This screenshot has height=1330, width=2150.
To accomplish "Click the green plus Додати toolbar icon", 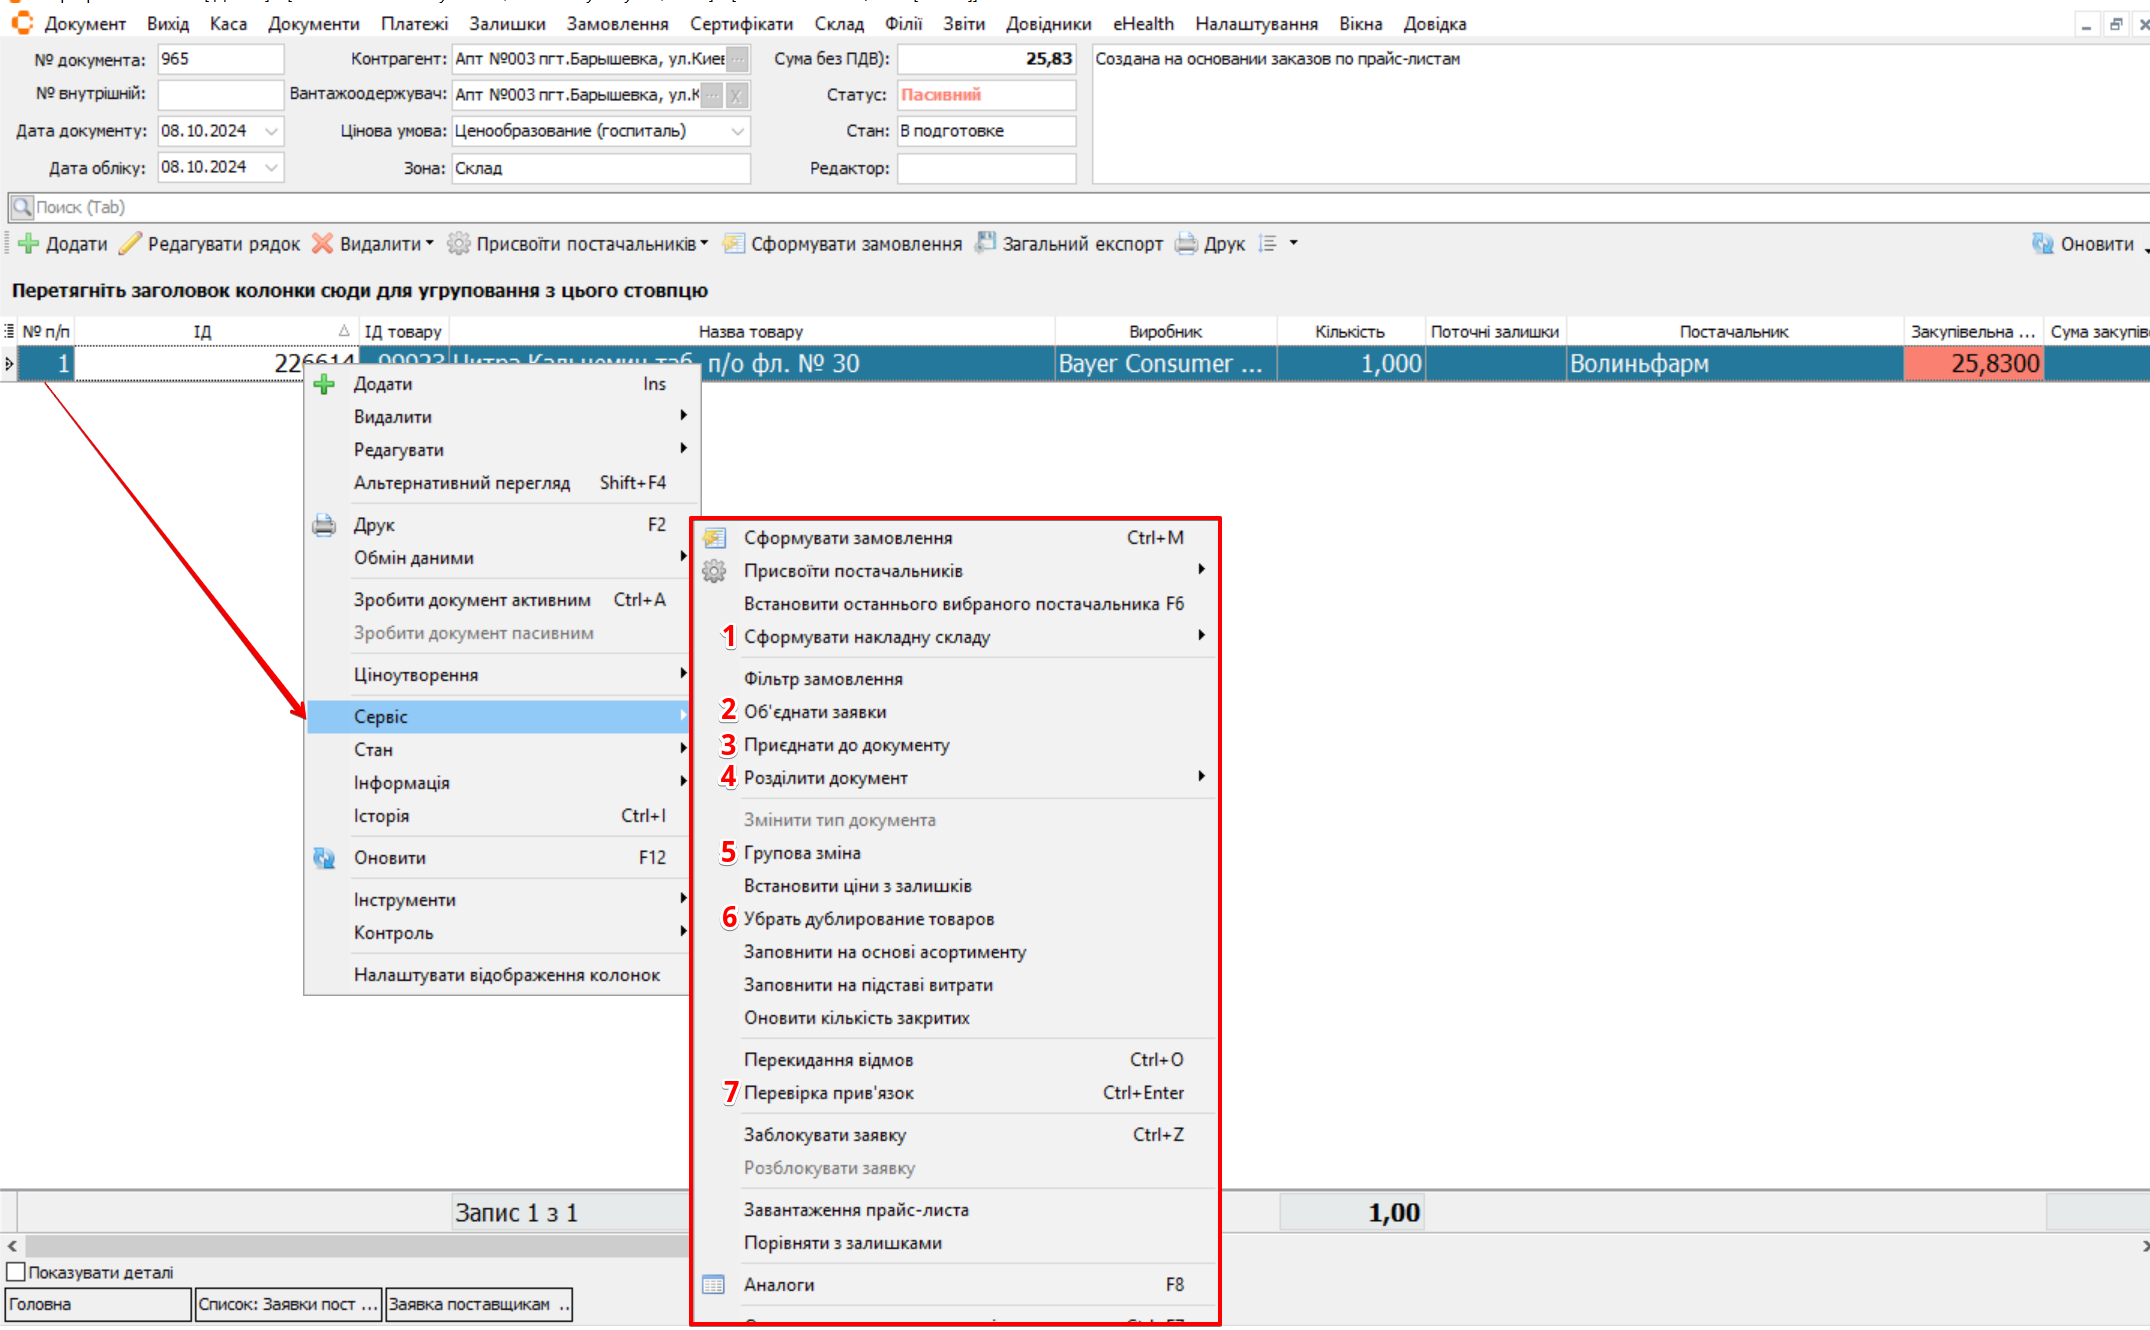I will [29, 244].
